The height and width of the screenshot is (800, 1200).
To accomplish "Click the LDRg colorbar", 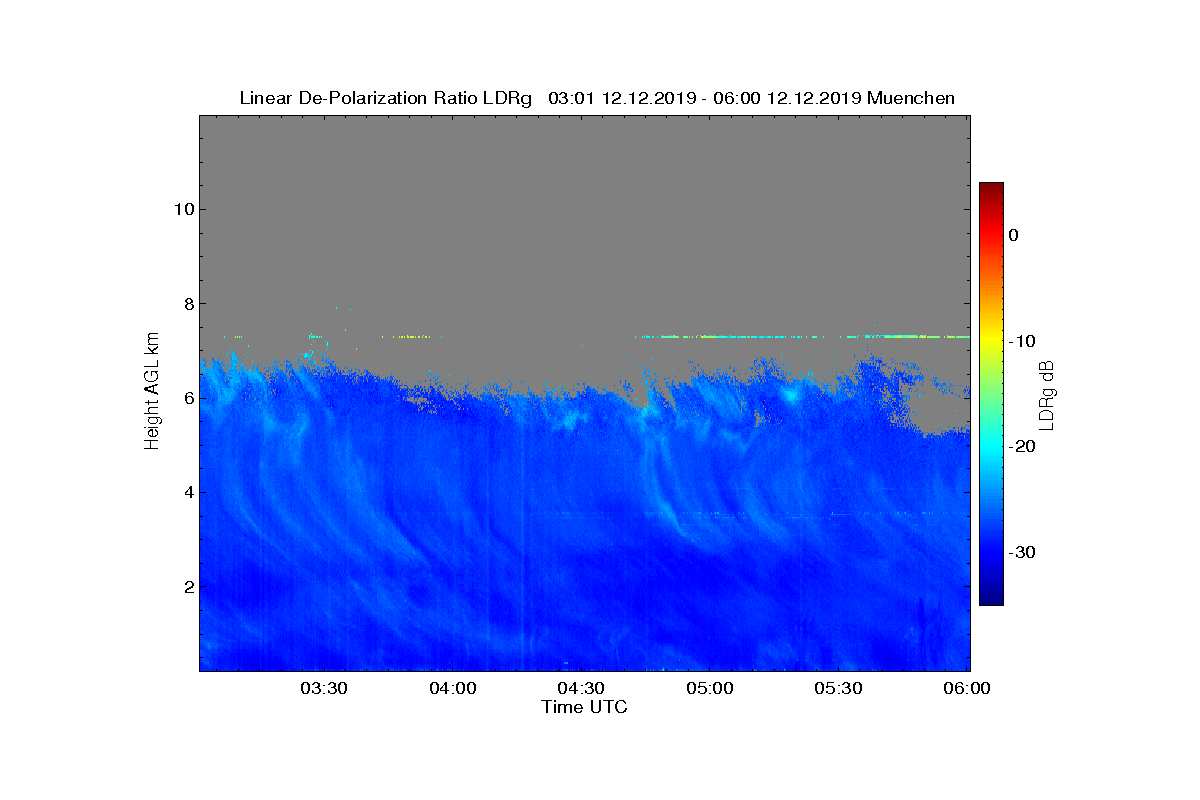I will (991, 394).
